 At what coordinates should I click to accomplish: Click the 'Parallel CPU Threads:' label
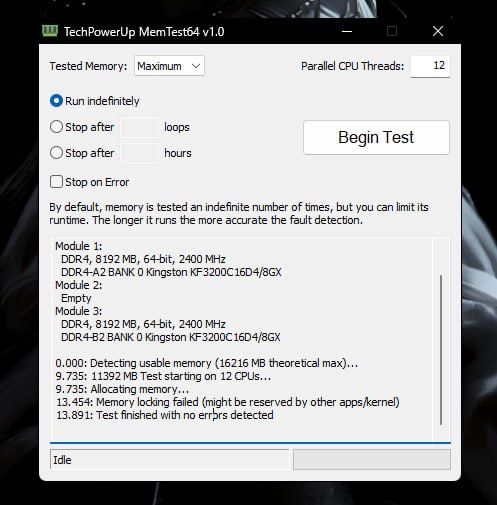pyautogui.click(x=352, y=66)
